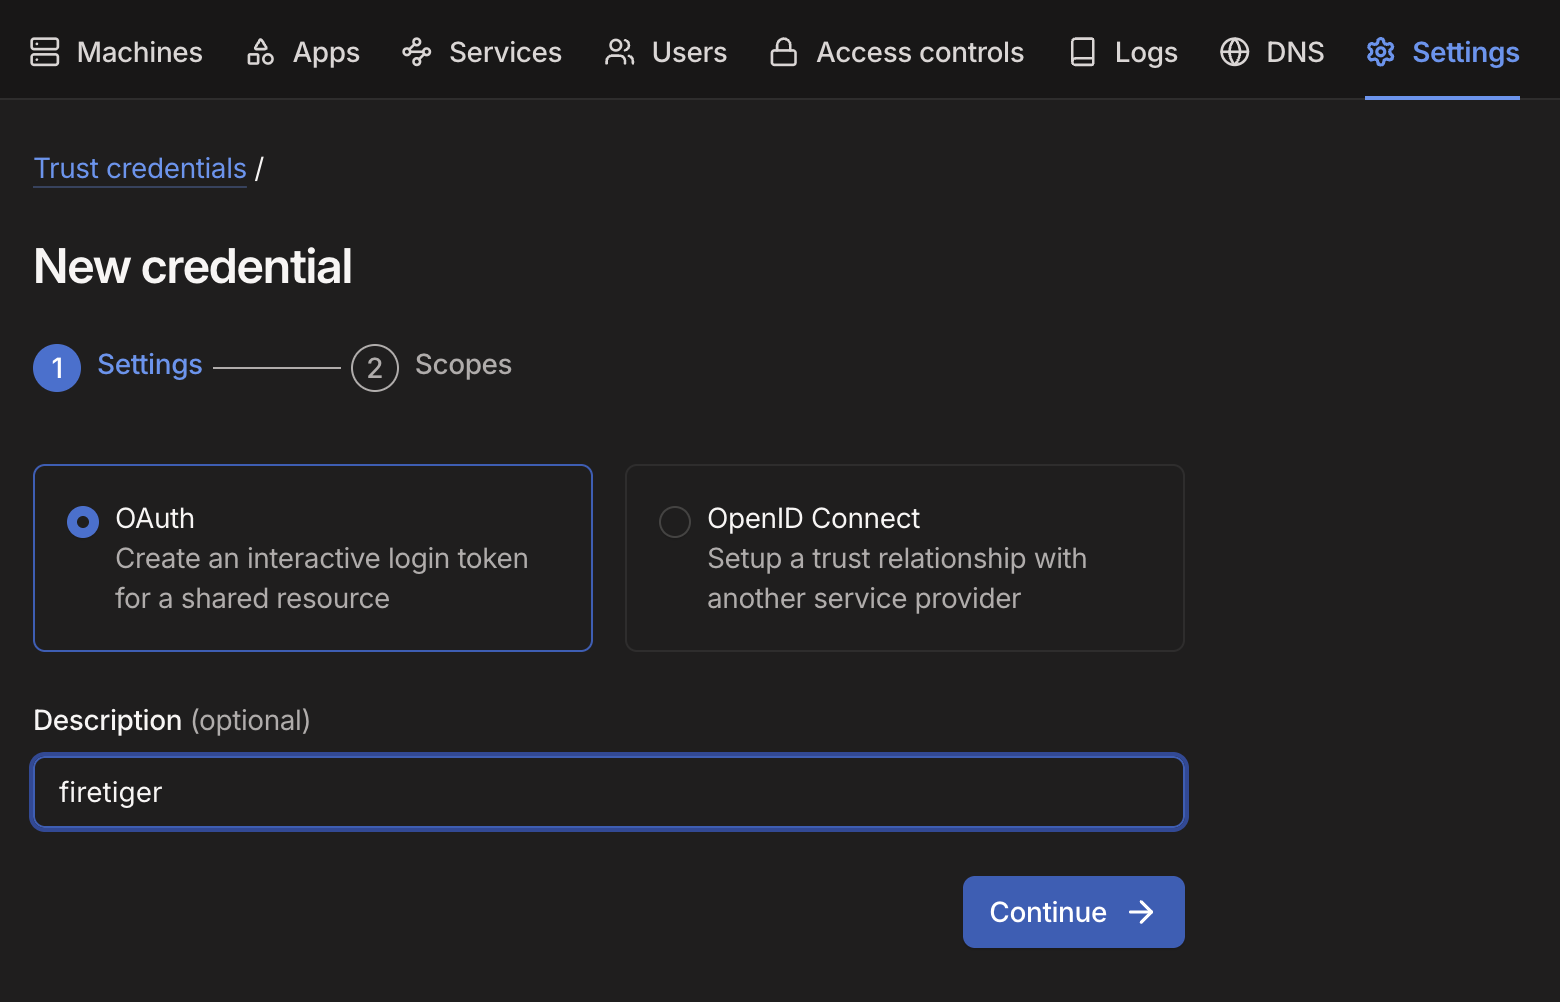Click the Logs book icon
The image size is (1560, 1002).
1083,52
